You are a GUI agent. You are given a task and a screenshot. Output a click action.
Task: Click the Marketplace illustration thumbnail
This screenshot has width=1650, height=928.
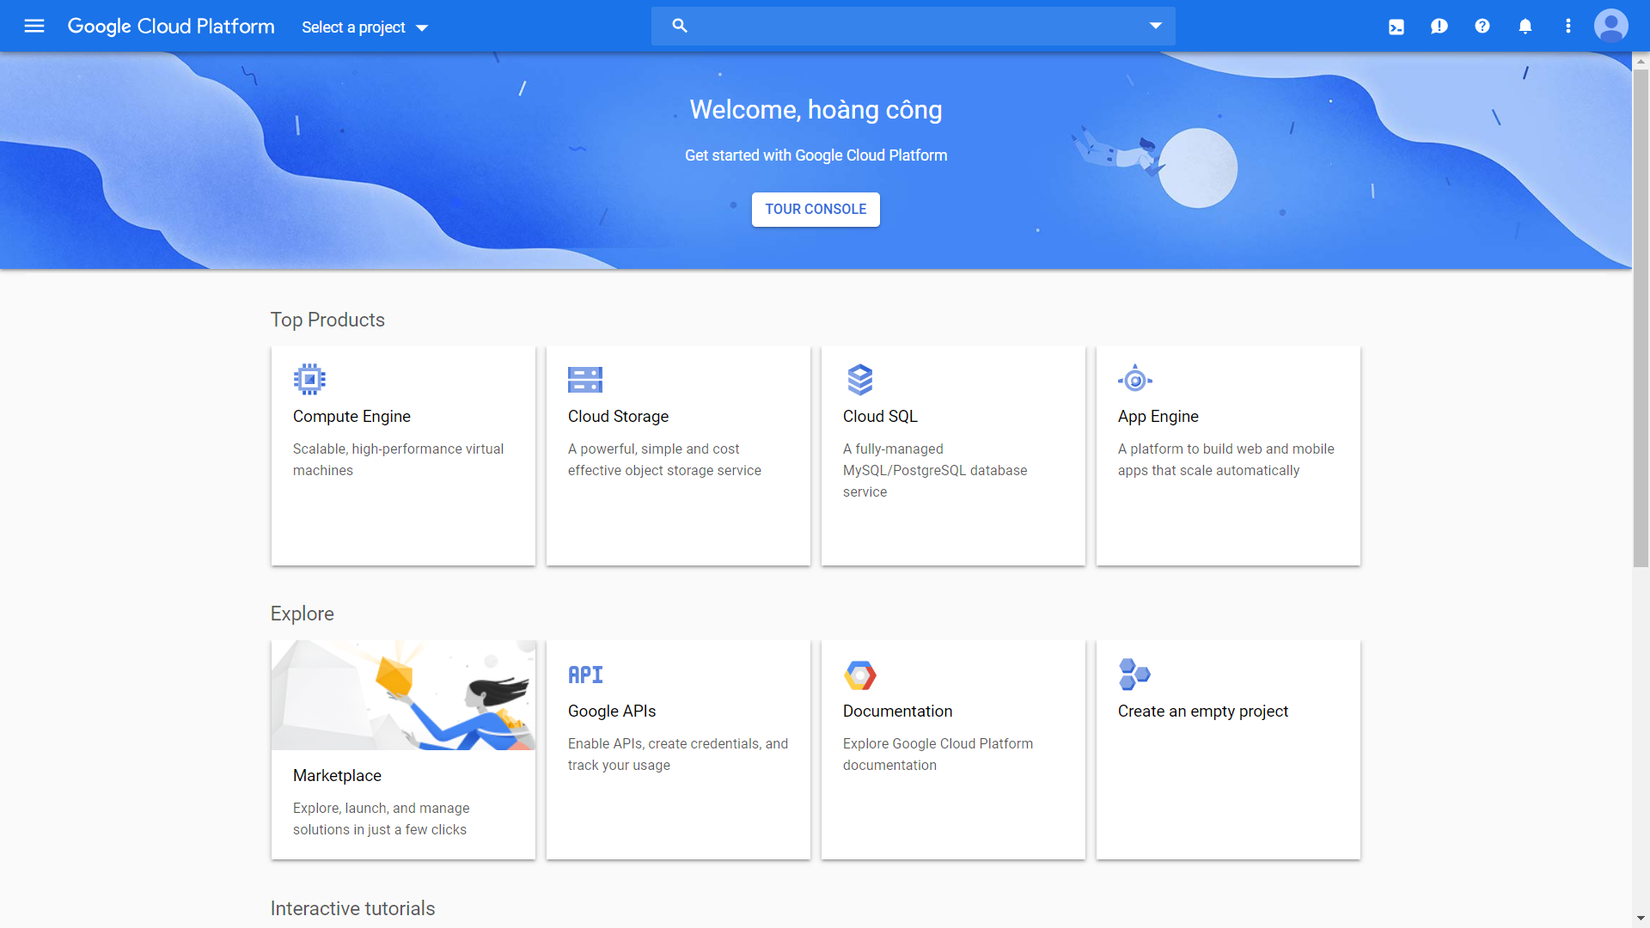click(403, 695)
